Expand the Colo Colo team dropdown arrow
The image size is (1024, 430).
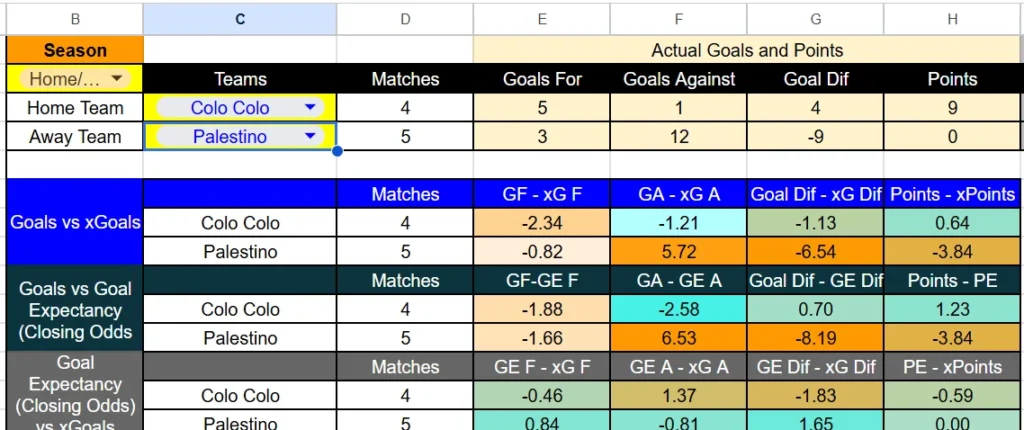click(x=310, y=108)
